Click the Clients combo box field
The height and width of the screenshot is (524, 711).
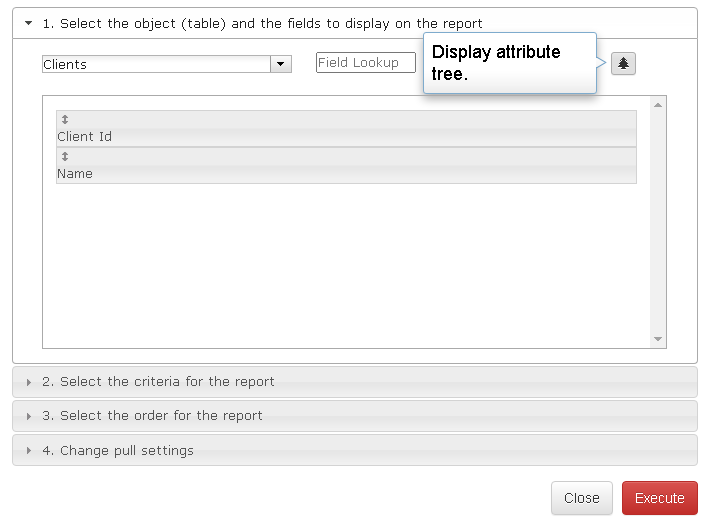(x=156, y=64)
